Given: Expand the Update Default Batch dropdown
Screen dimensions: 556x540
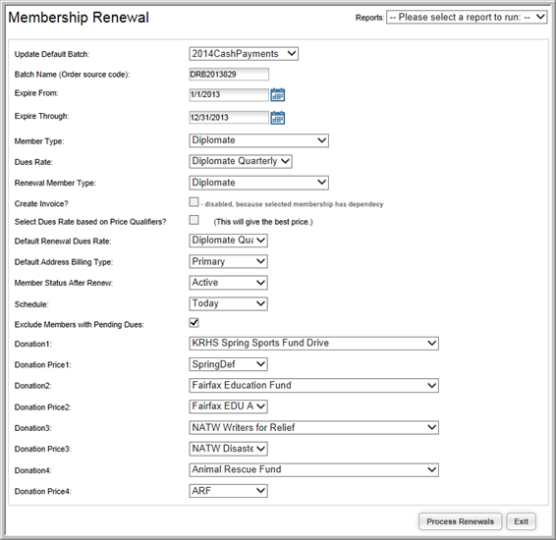Looking at the screenshot, I should pyautogui.click(x=244, y=54).
